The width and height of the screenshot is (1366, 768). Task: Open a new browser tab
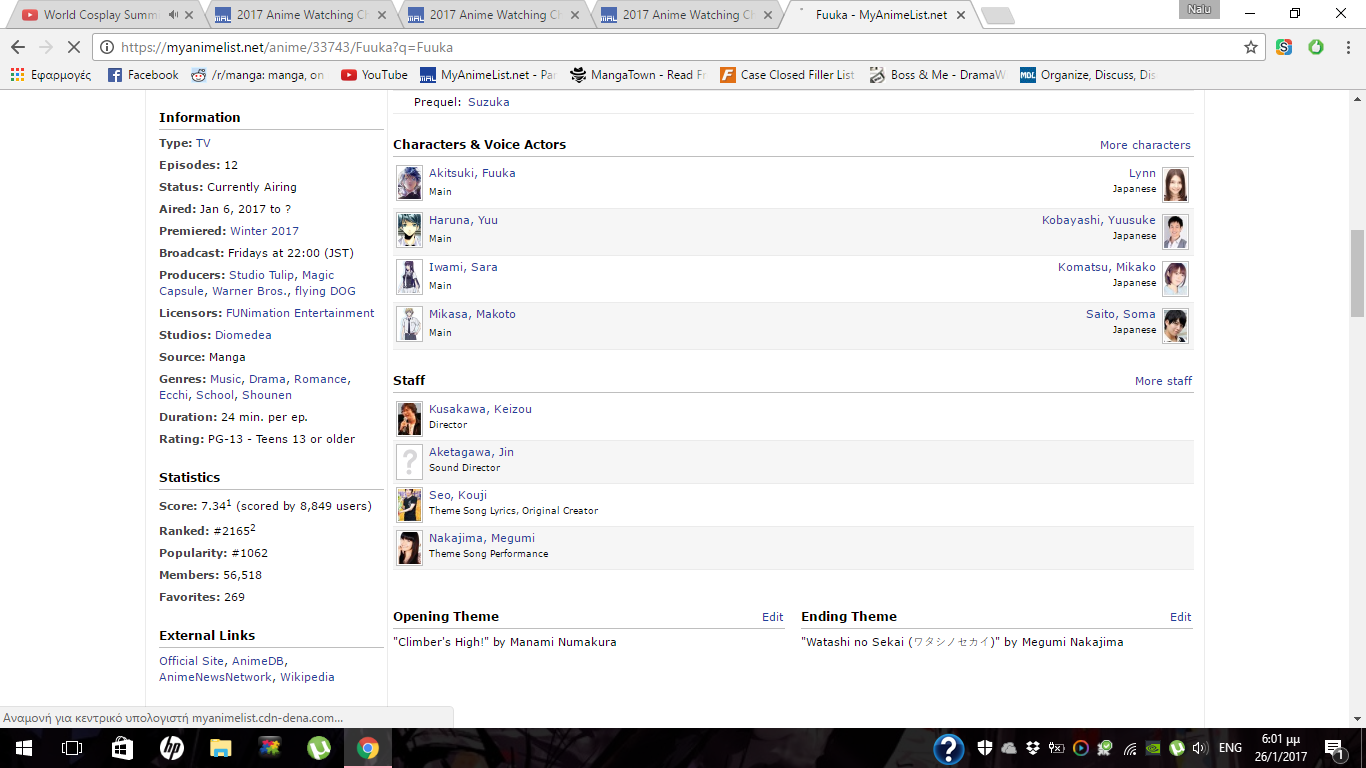point(997,15)
